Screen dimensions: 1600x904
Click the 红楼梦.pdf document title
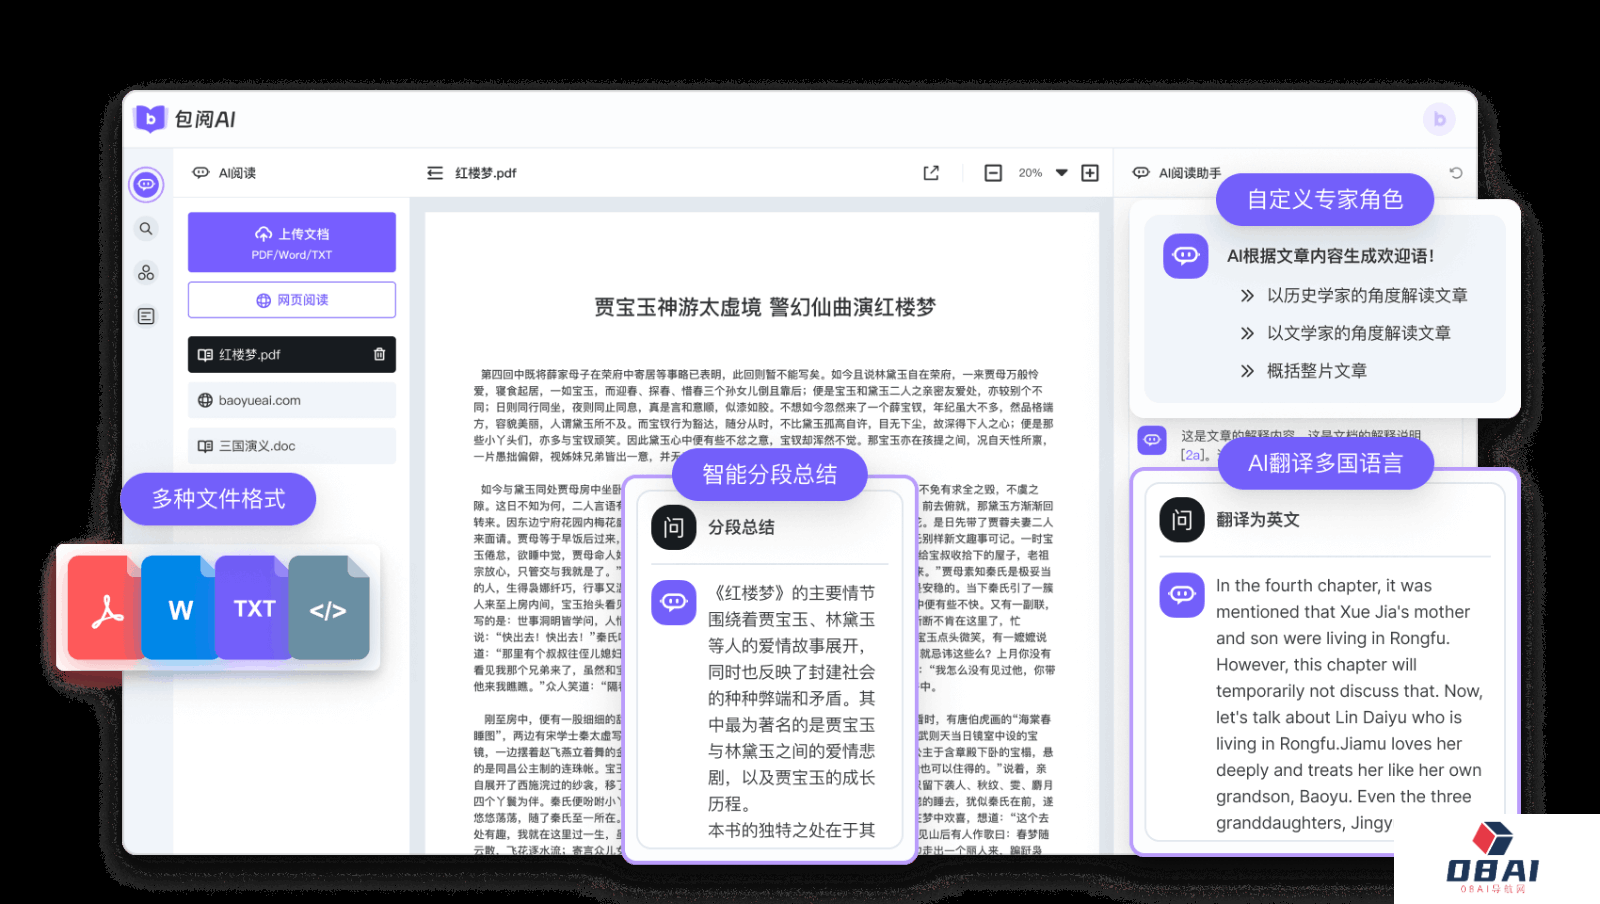(x=486, y=173)
